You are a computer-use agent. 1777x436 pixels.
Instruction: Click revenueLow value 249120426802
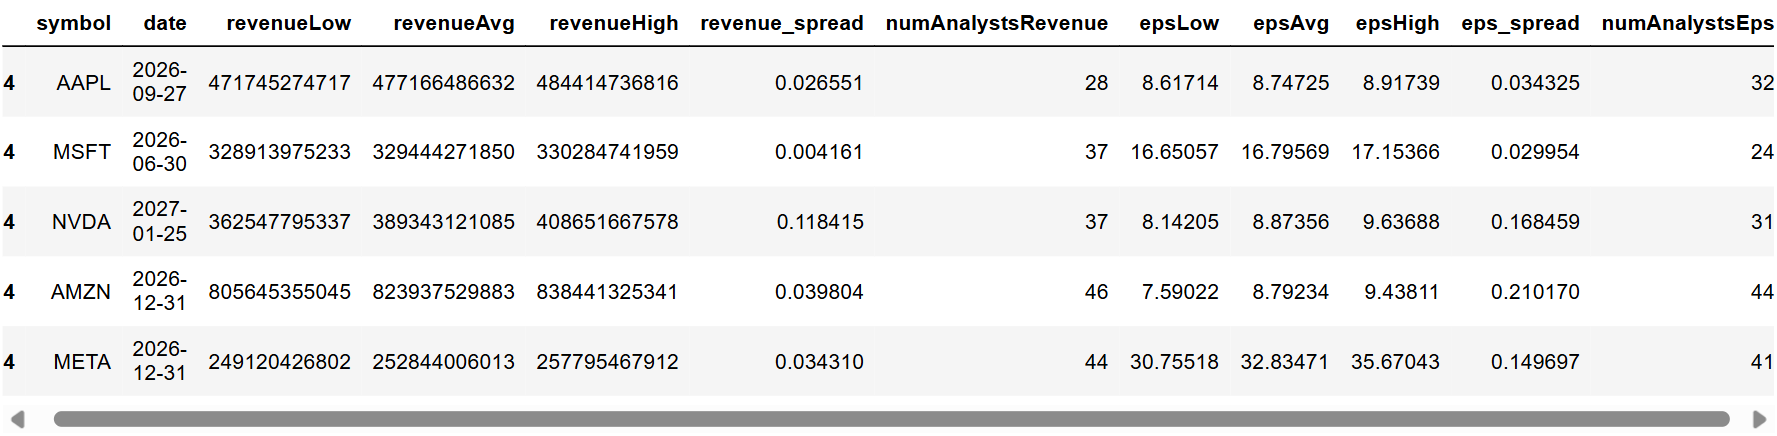[x=280, y=362]
